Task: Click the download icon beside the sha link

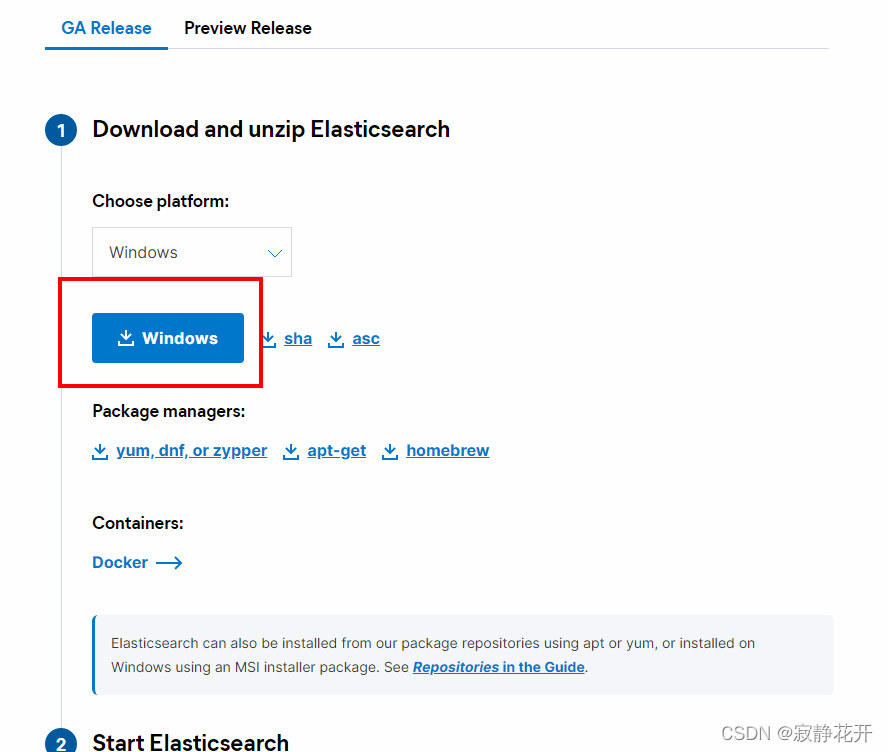Action: pyautogui.click(x=269, y=339)
